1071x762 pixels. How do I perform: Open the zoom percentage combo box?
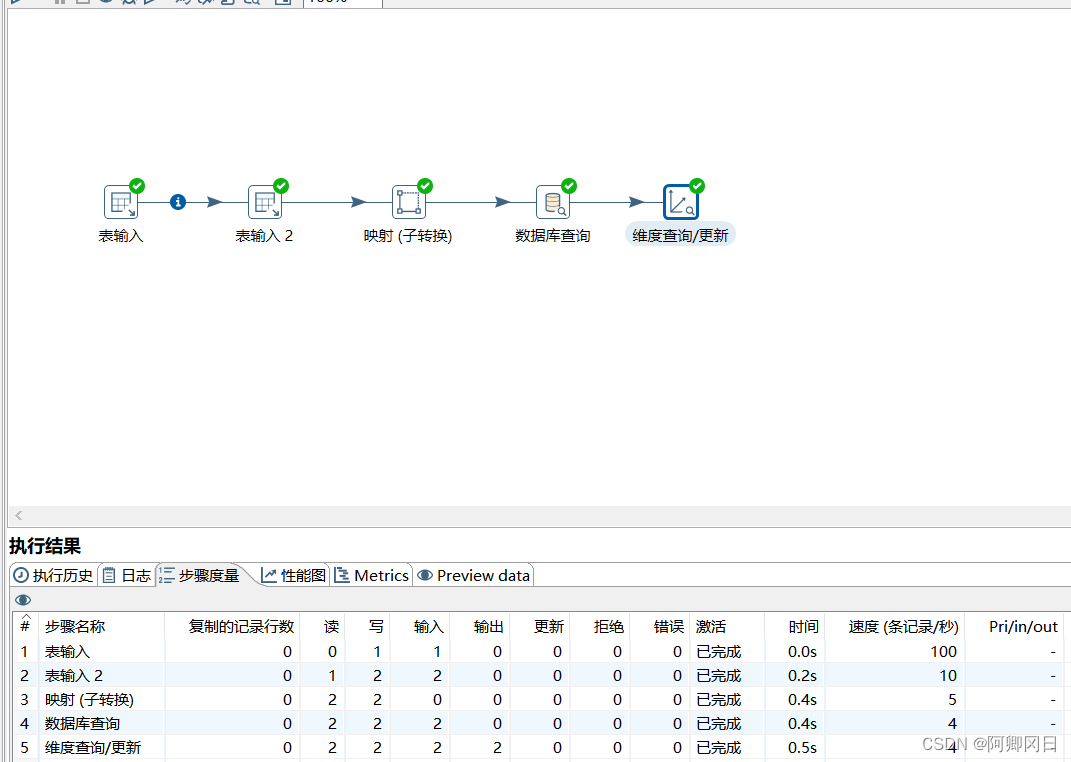pos(340,2)
